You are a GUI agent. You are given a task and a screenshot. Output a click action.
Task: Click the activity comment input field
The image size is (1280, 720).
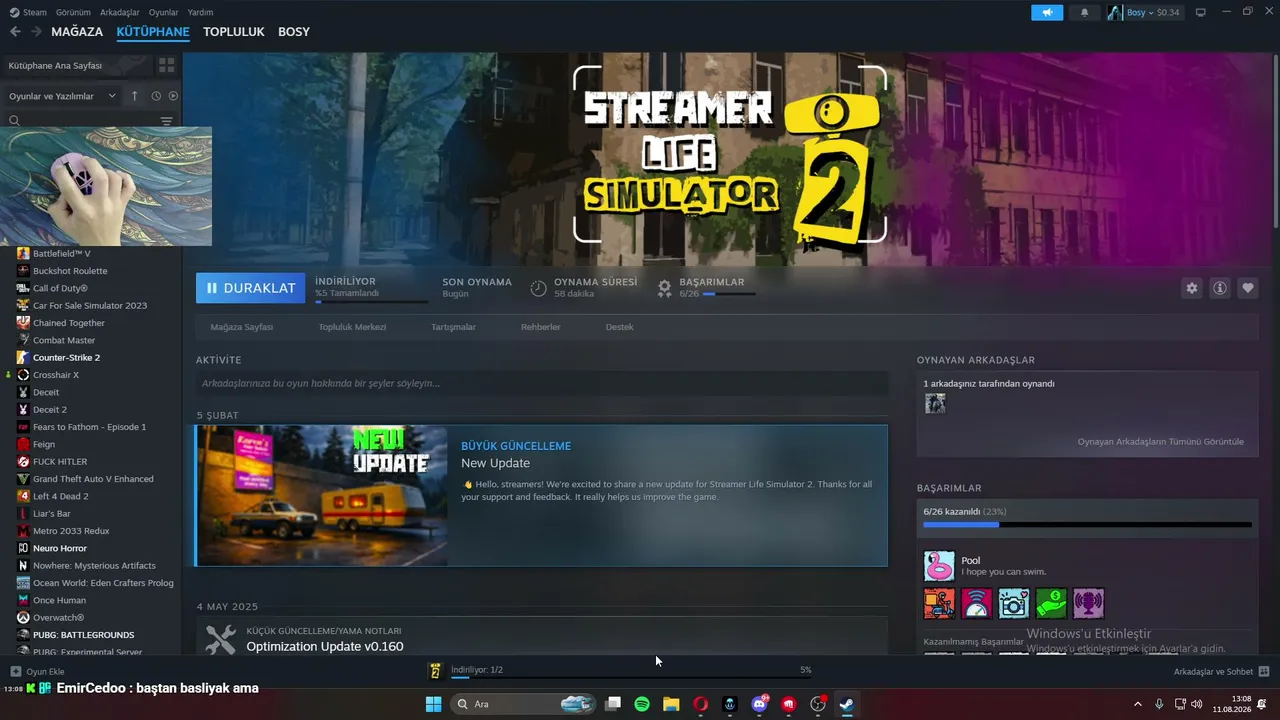[x=542, y=383]
